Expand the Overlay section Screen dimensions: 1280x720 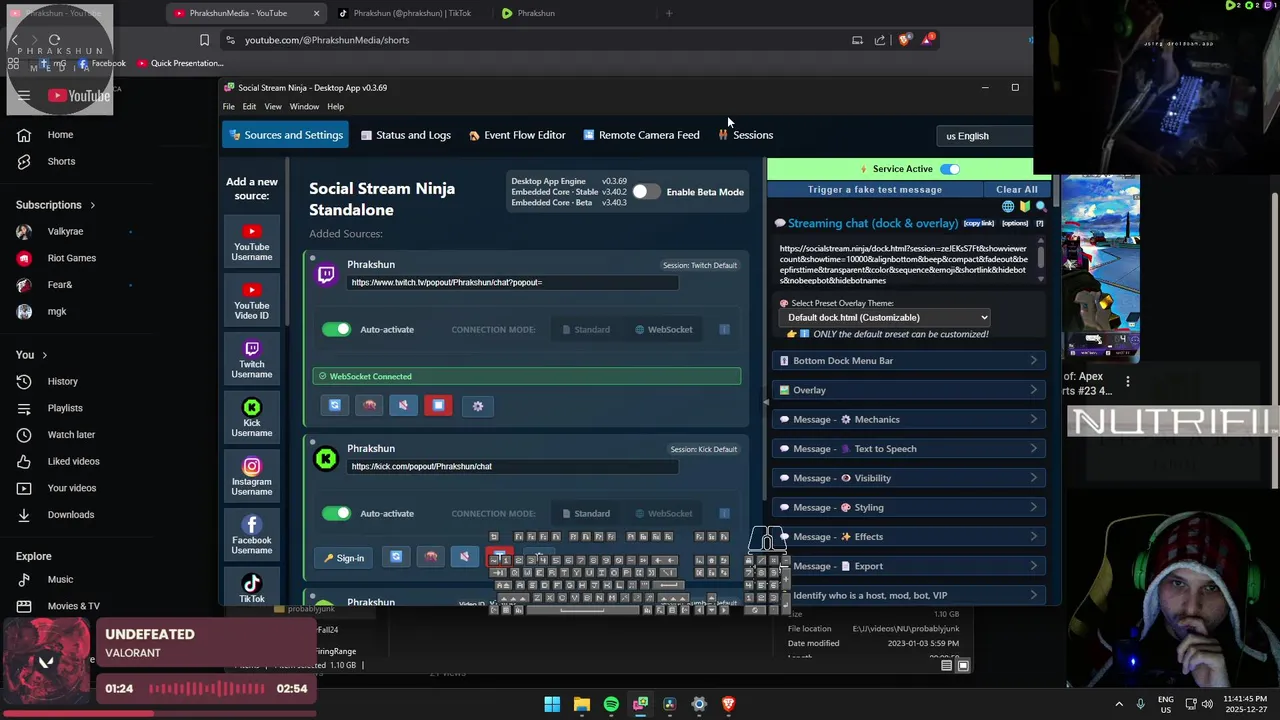tap(909, 390)
